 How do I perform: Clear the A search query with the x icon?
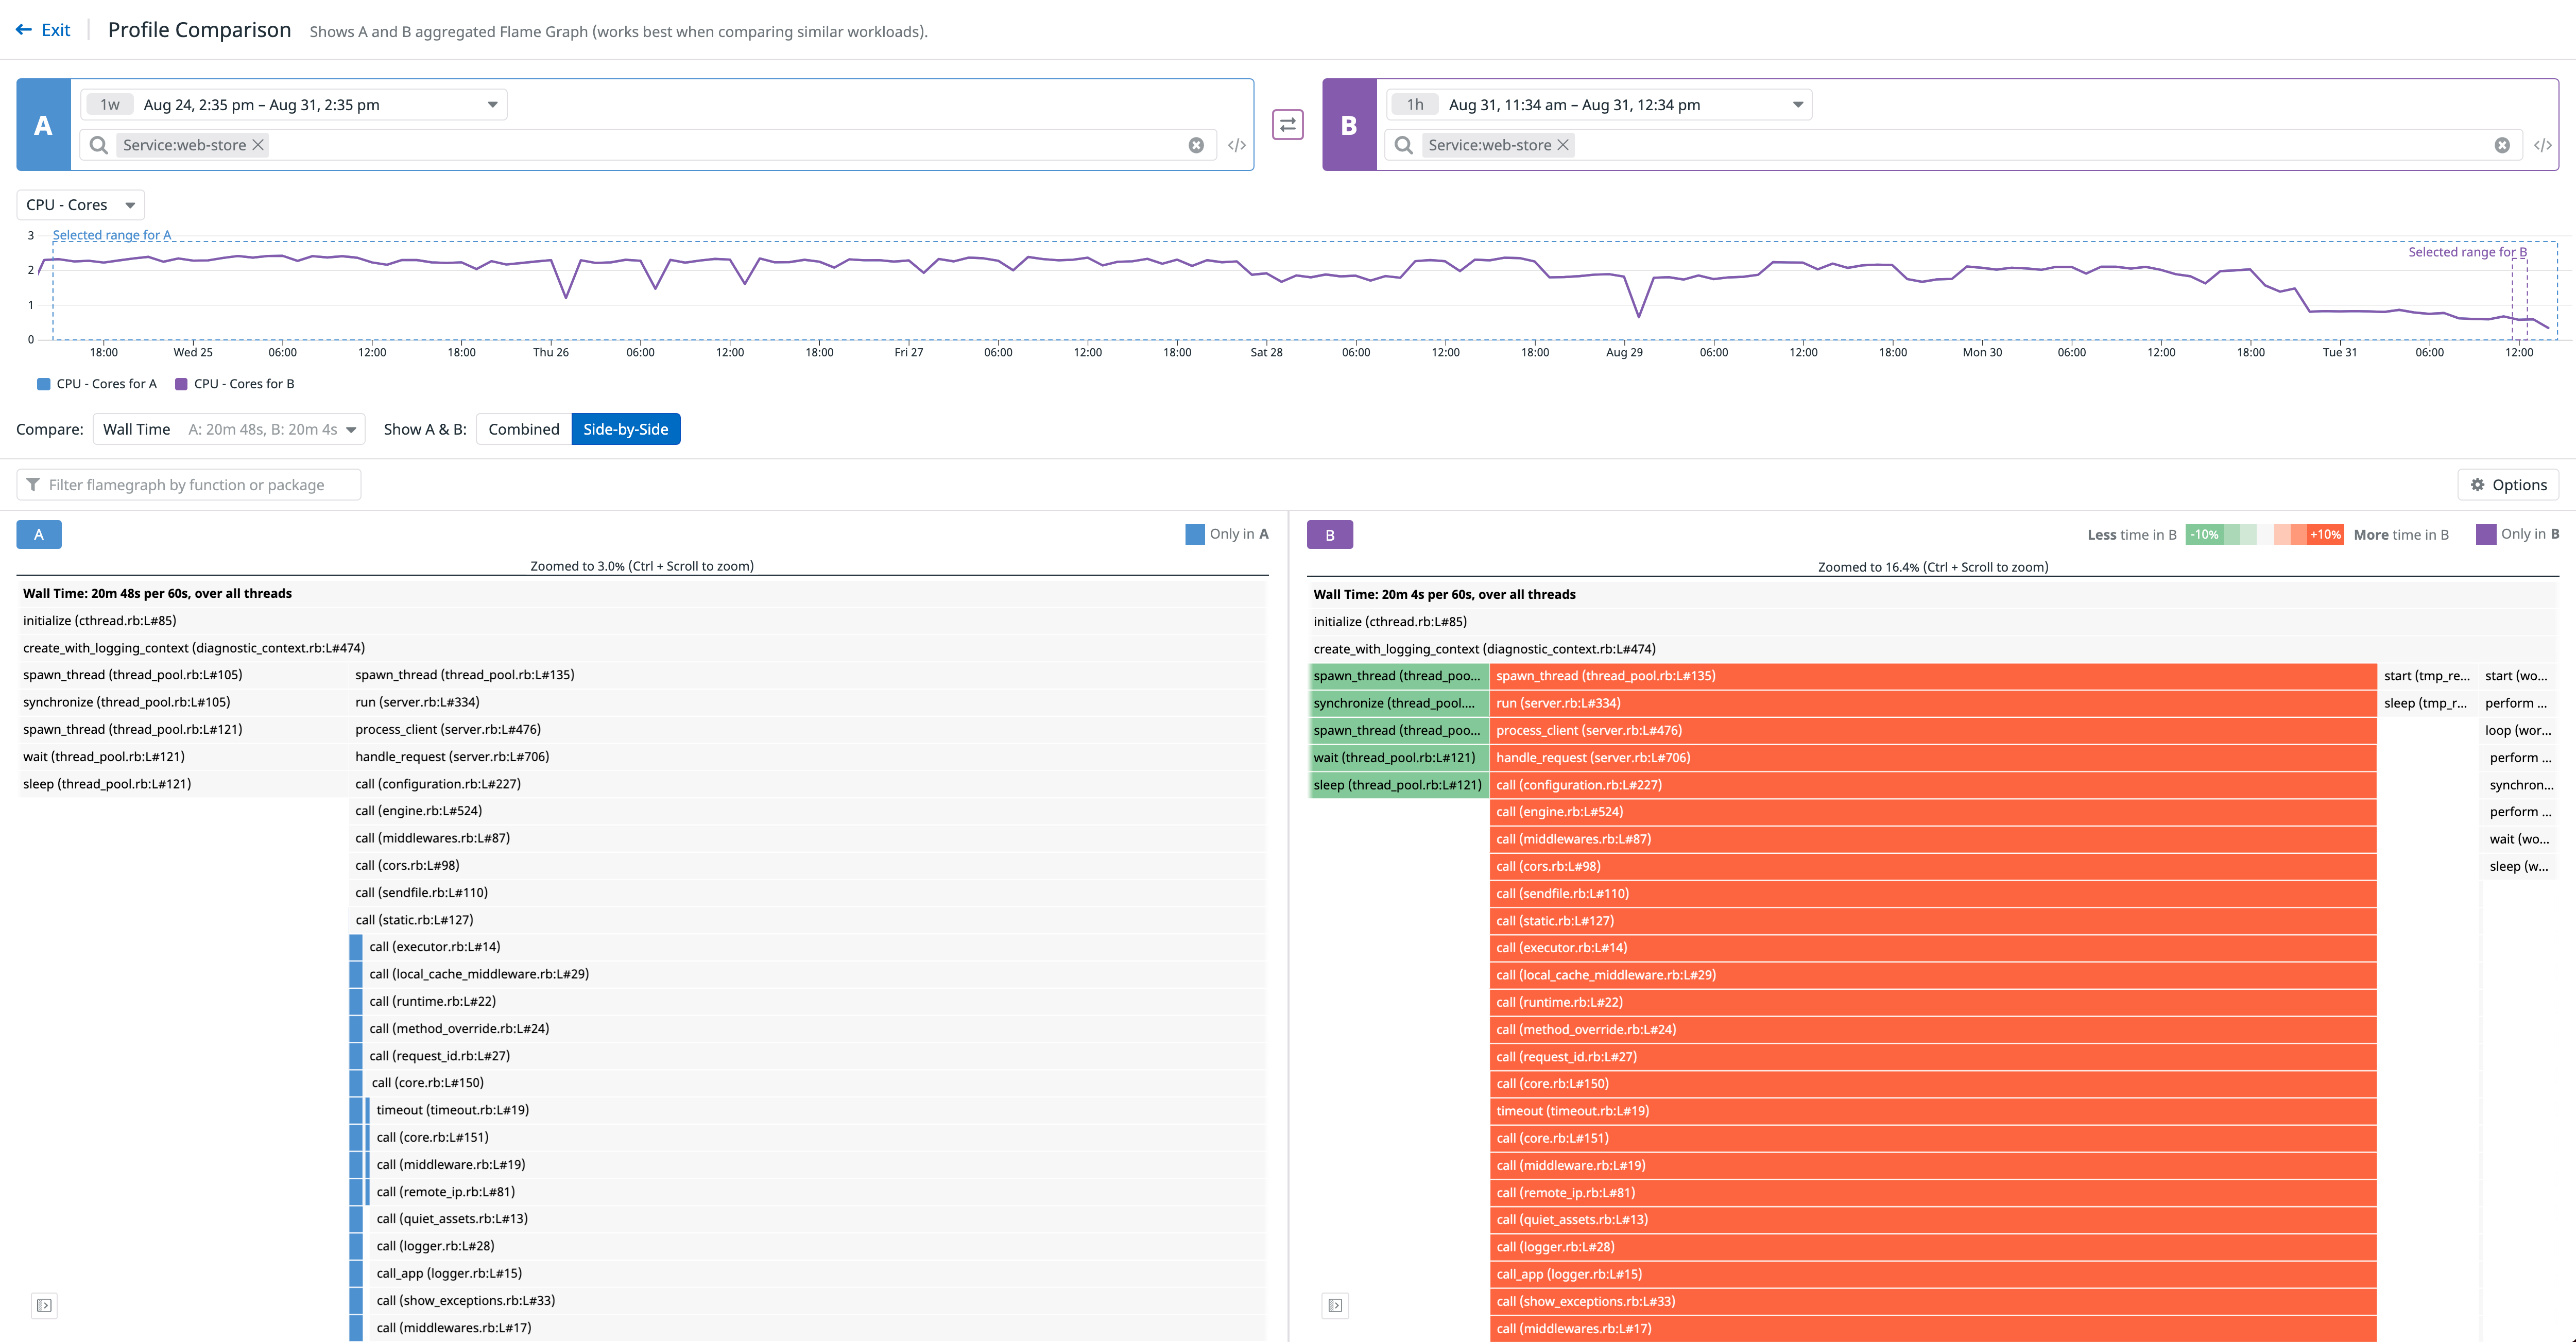(x=1197, y=145)
